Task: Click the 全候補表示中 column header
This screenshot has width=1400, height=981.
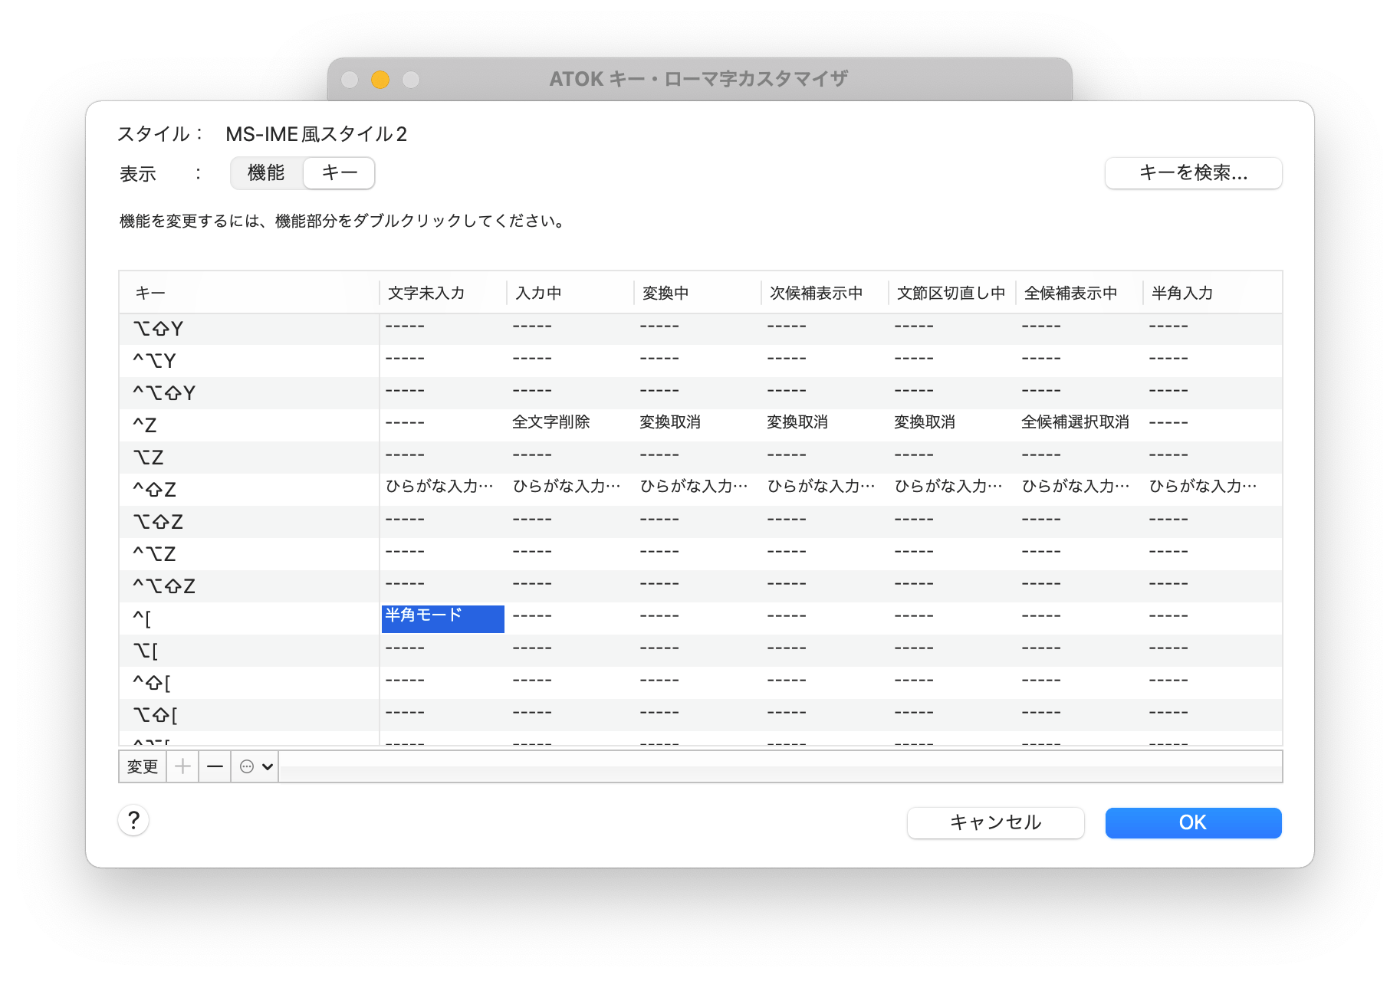Action: pos(1079,293)
